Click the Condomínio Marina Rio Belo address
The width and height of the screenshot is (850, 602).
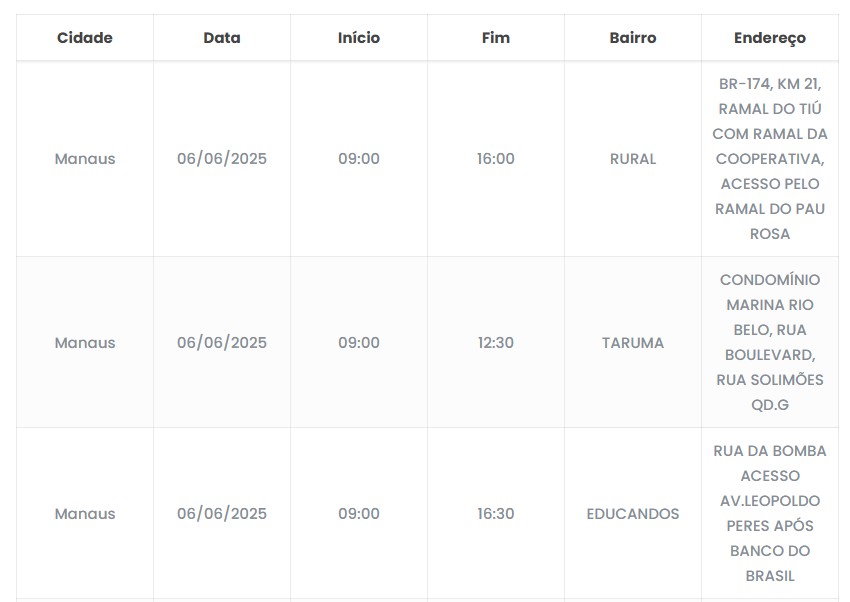(769, 343)
